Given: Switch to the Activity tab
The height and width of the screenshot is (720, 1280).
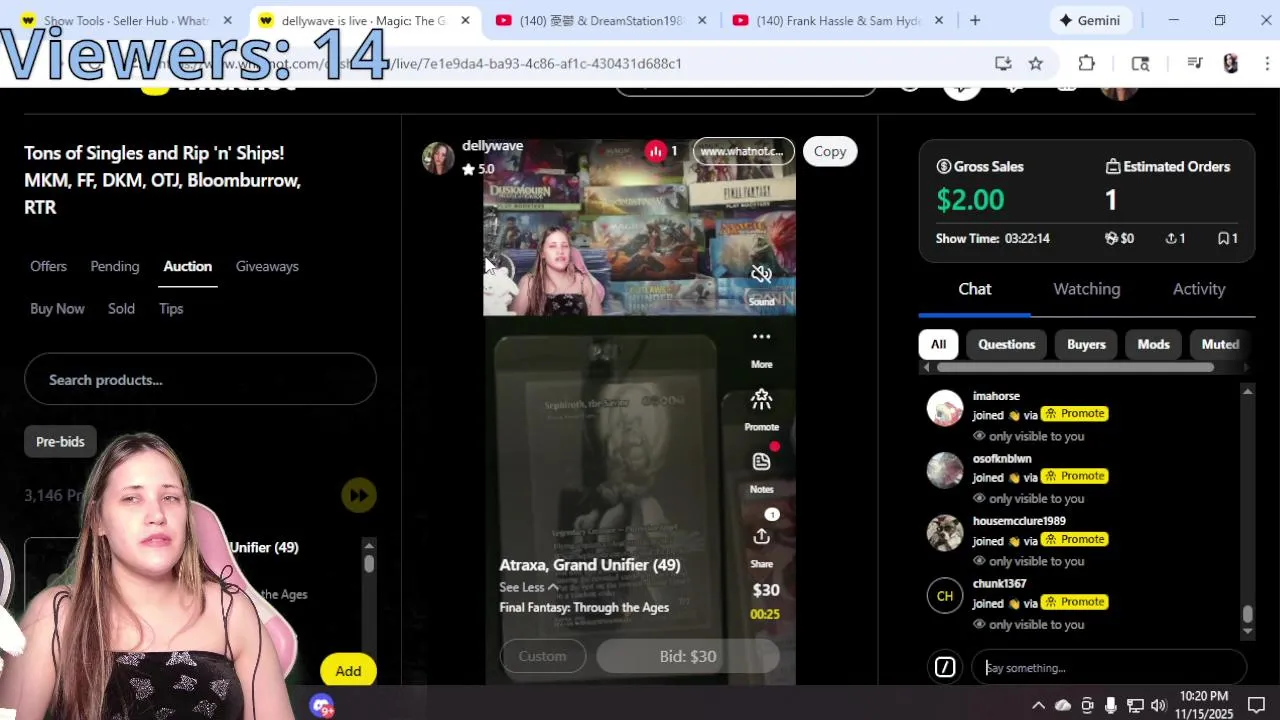Looking at the screenshot, I should [x=1199, y=289].
